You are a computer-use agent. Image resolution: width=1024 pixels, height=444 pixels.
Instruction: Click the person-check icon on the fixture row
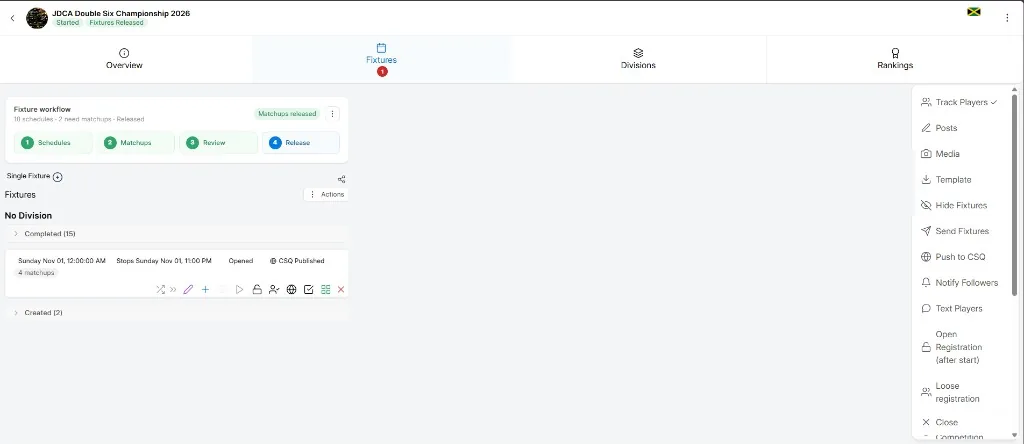(x=274, y=289)
